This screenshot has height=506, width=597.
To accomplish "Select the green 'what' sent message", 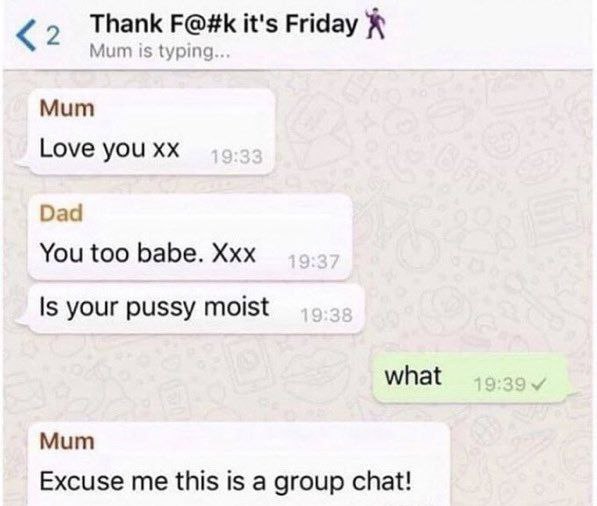I will (469, 378).
